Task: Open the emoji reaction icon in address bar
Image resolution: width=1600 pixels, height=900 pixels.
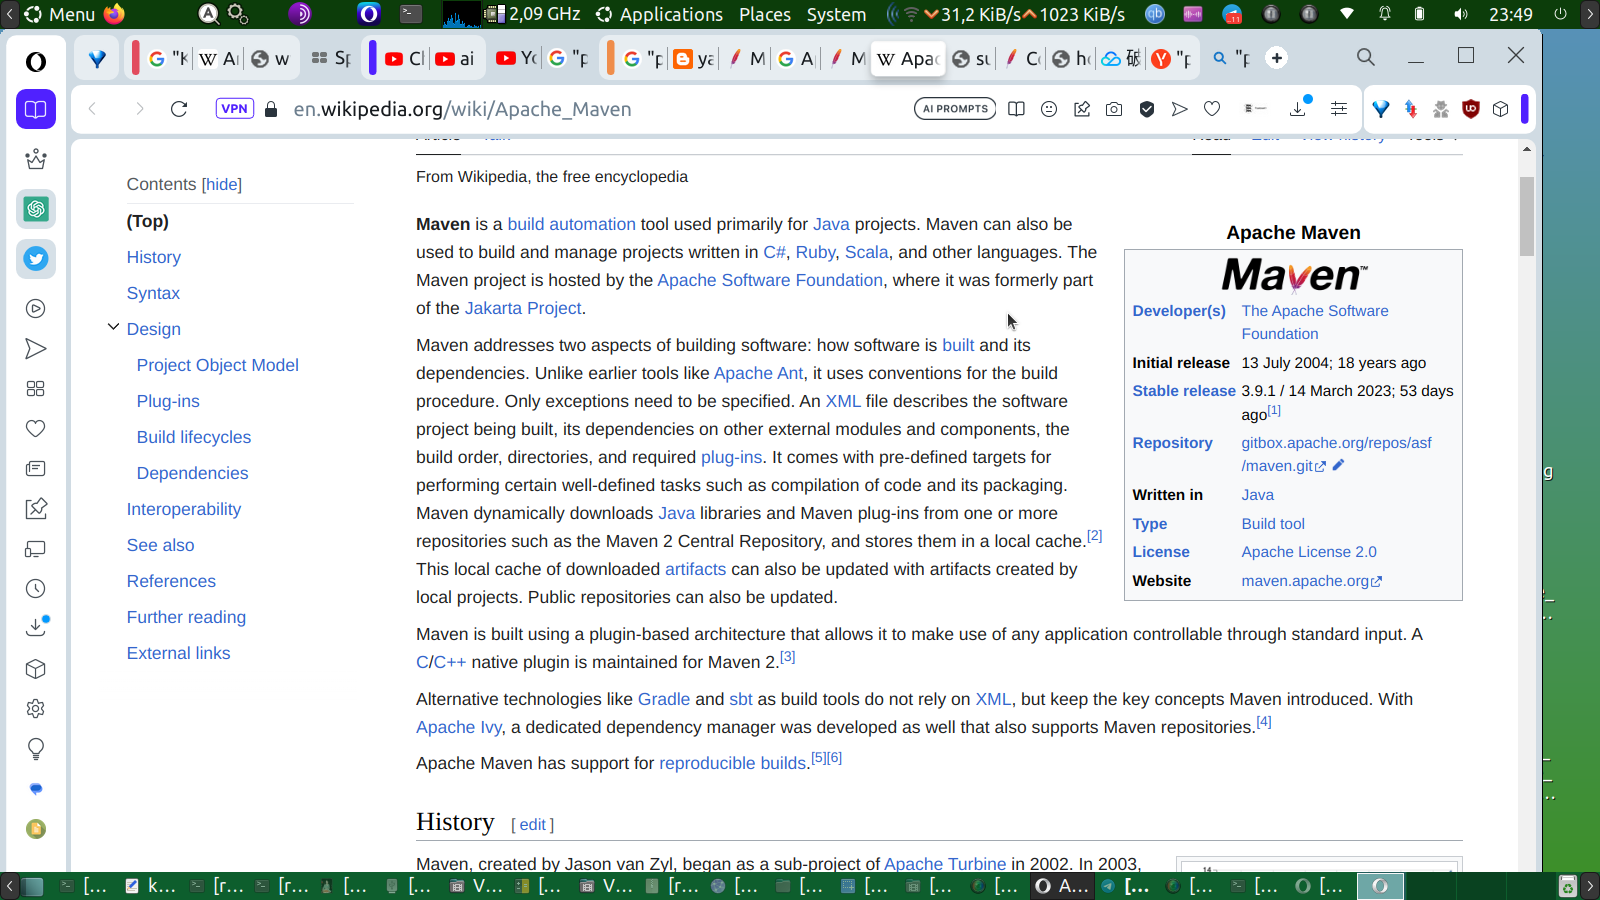Action: 1049,109
